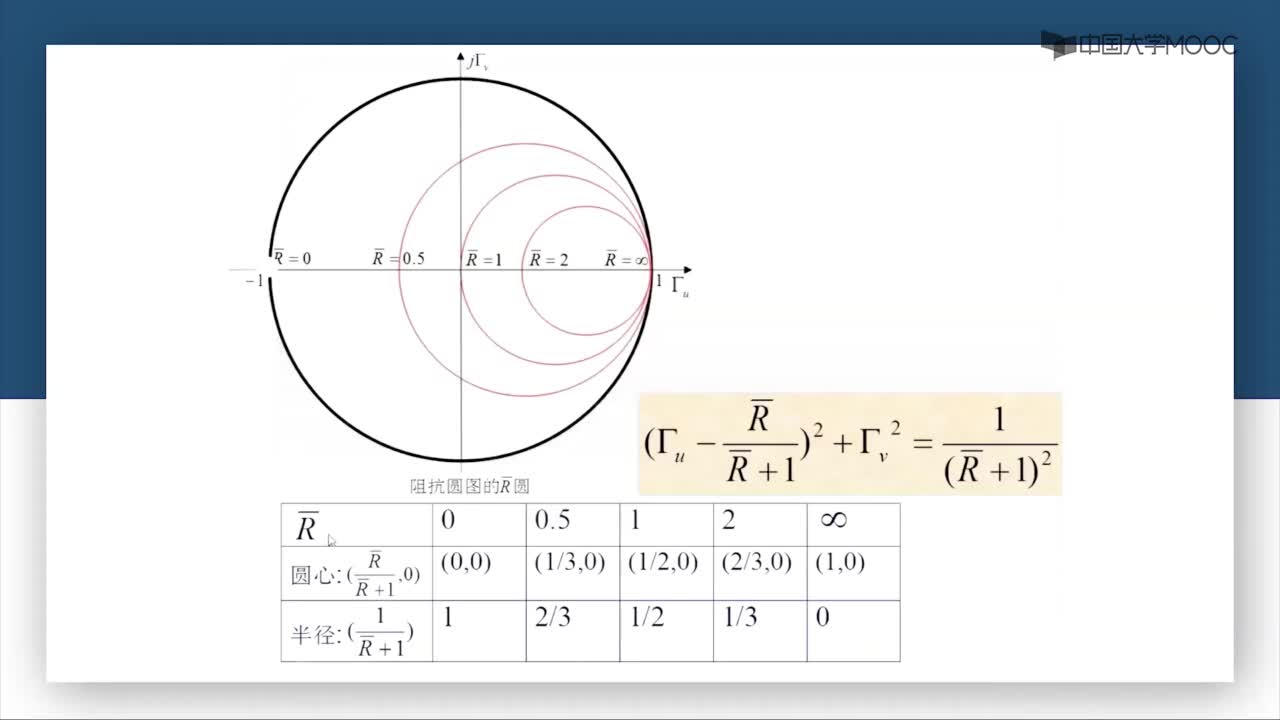Click the radius cell 0 in last column
The image size is (1280, 720).
point(853,631)
